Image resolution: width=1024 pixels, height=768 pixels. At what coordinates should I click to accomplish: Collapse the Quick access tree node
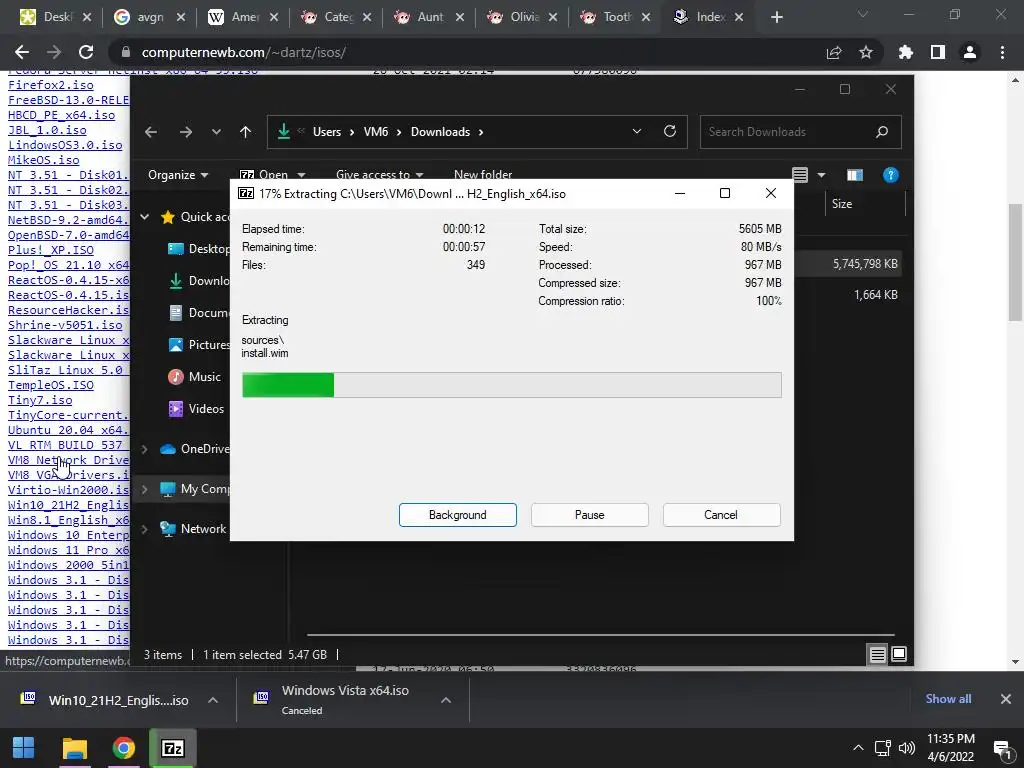(145, 217)
